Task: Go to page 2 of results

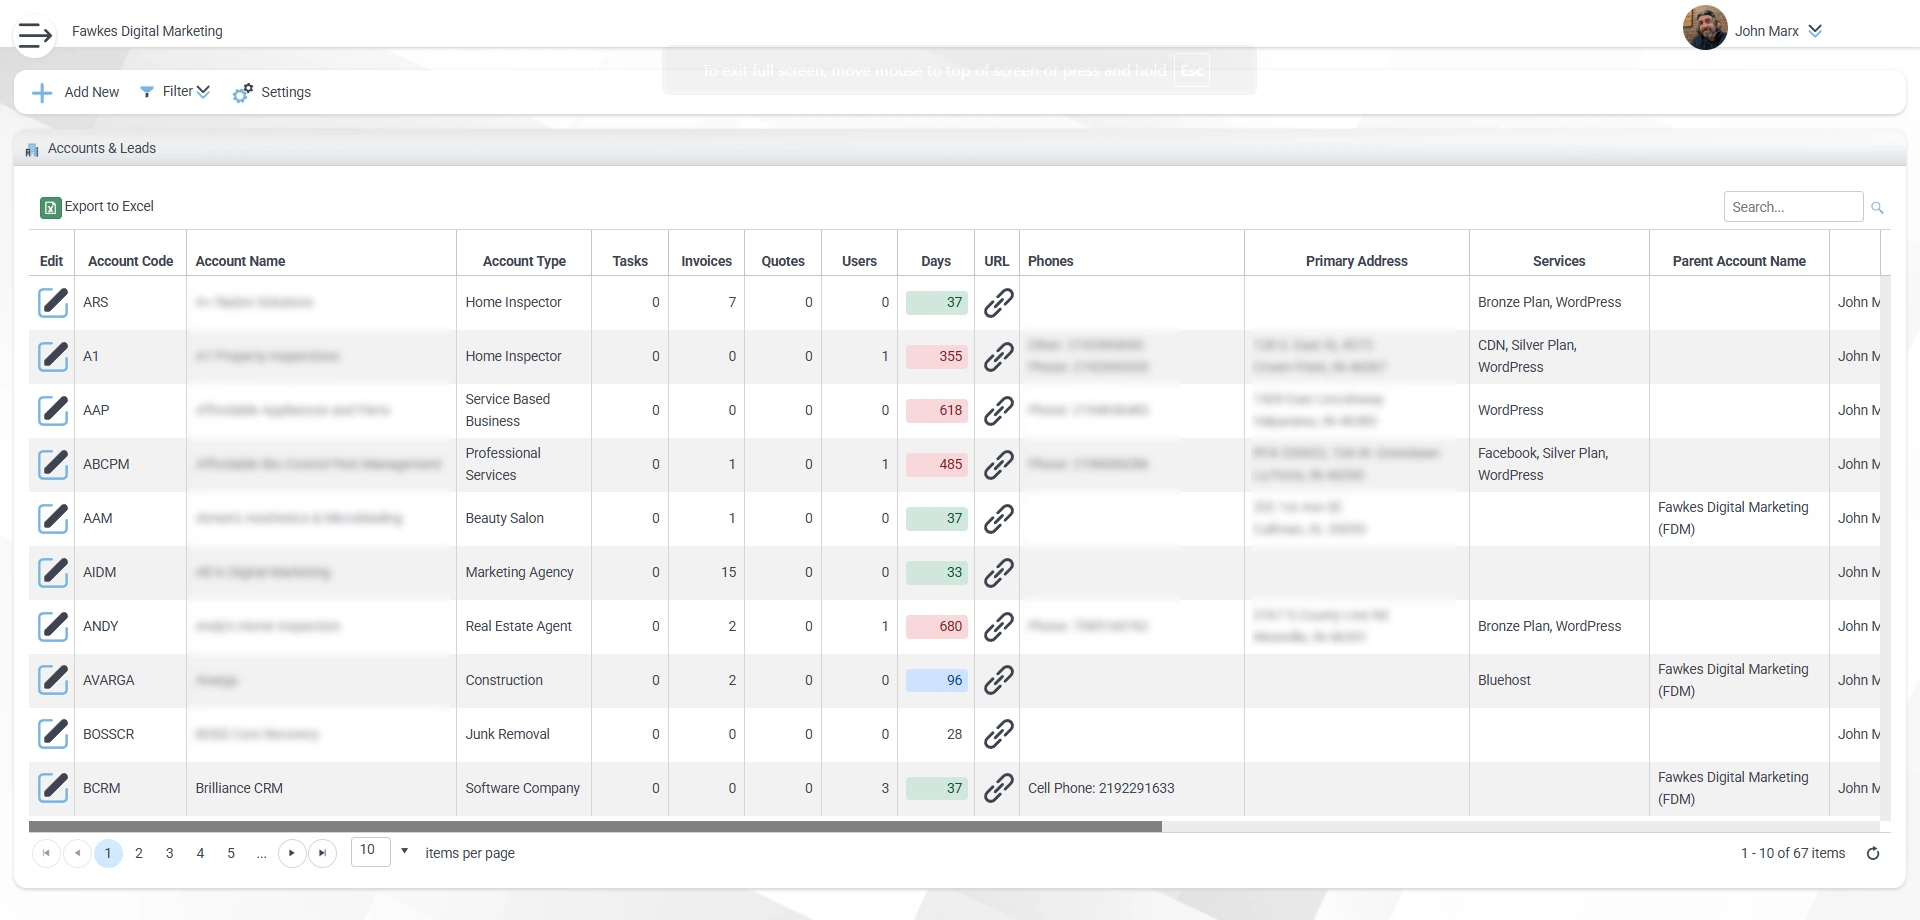Action: pyautogui.click(x=139, y=854)
